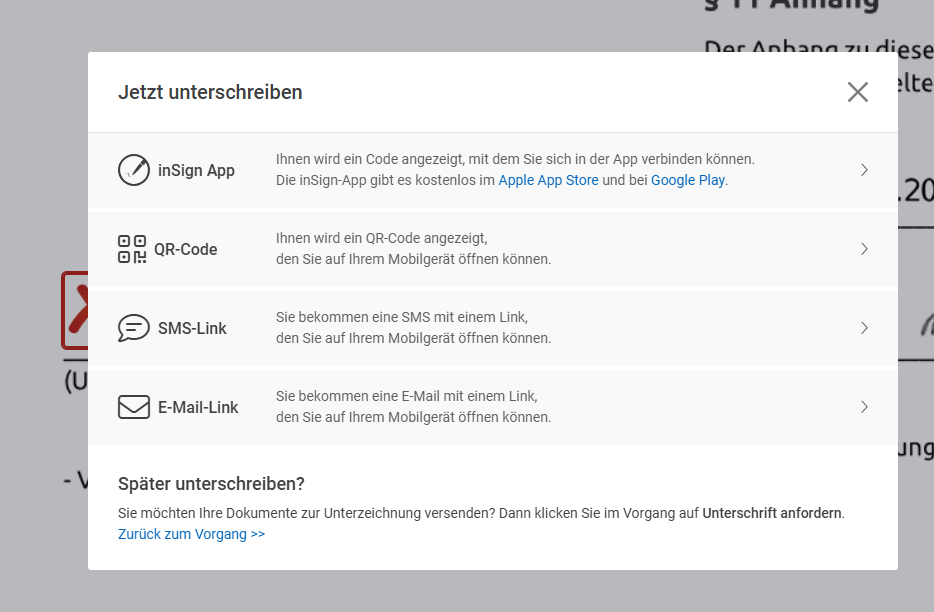Select the inSign App label
This screenshot has height=612, width=934.
[196, 170]
